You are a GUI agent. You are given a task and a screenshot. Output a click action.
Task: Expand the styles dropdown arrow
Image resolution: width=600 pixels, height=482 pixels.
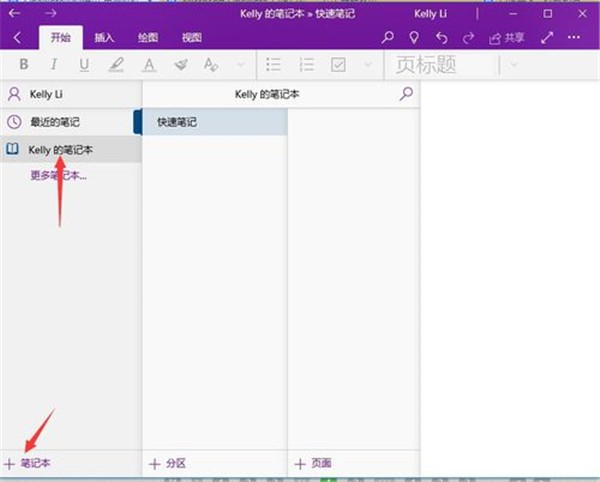[514, 64]
